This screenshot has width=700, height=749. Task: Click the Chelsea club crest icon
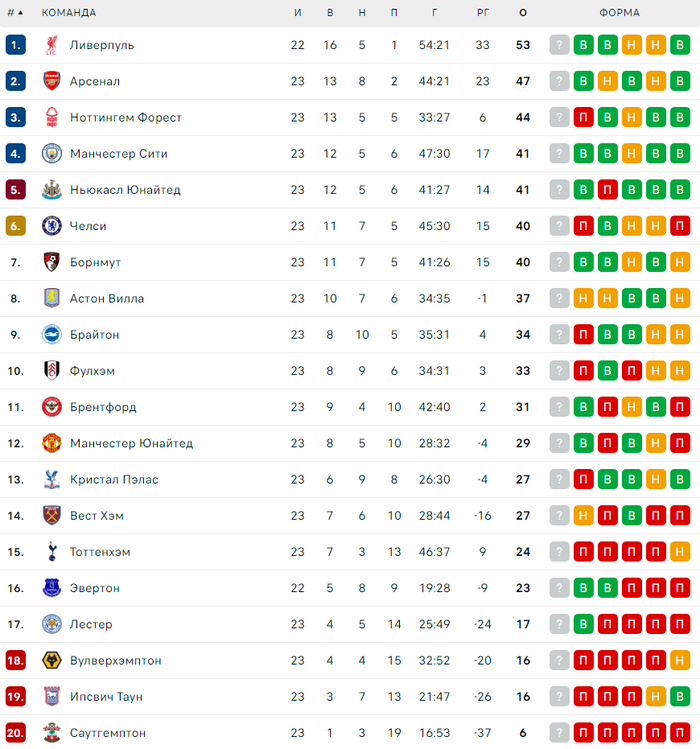[51, 226]
